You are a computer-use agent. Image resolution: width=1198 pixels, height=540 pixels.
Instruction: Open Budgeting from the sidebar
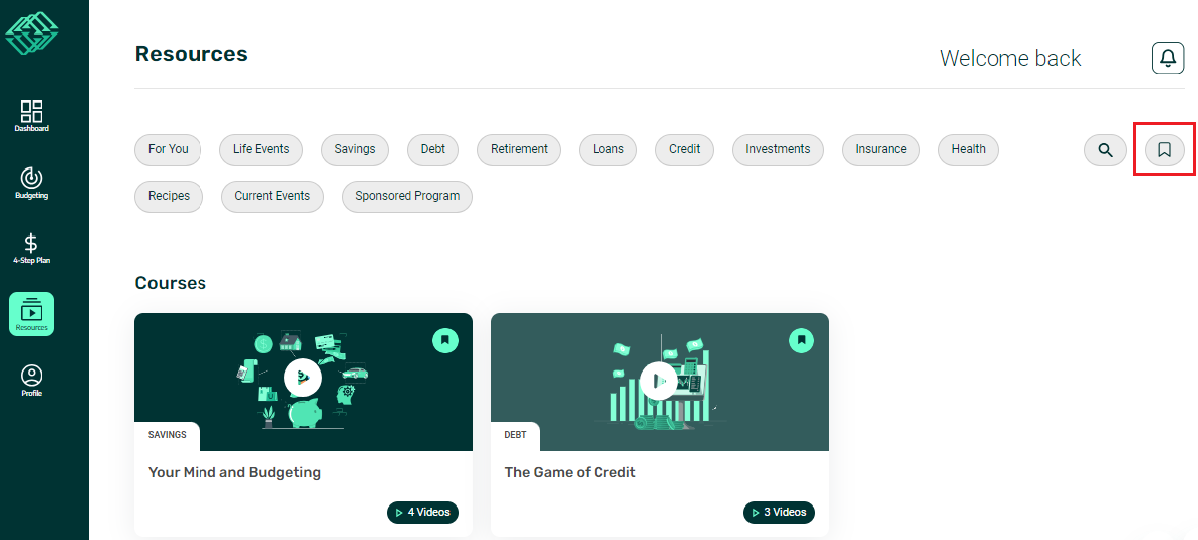click(x=31, y=182)
